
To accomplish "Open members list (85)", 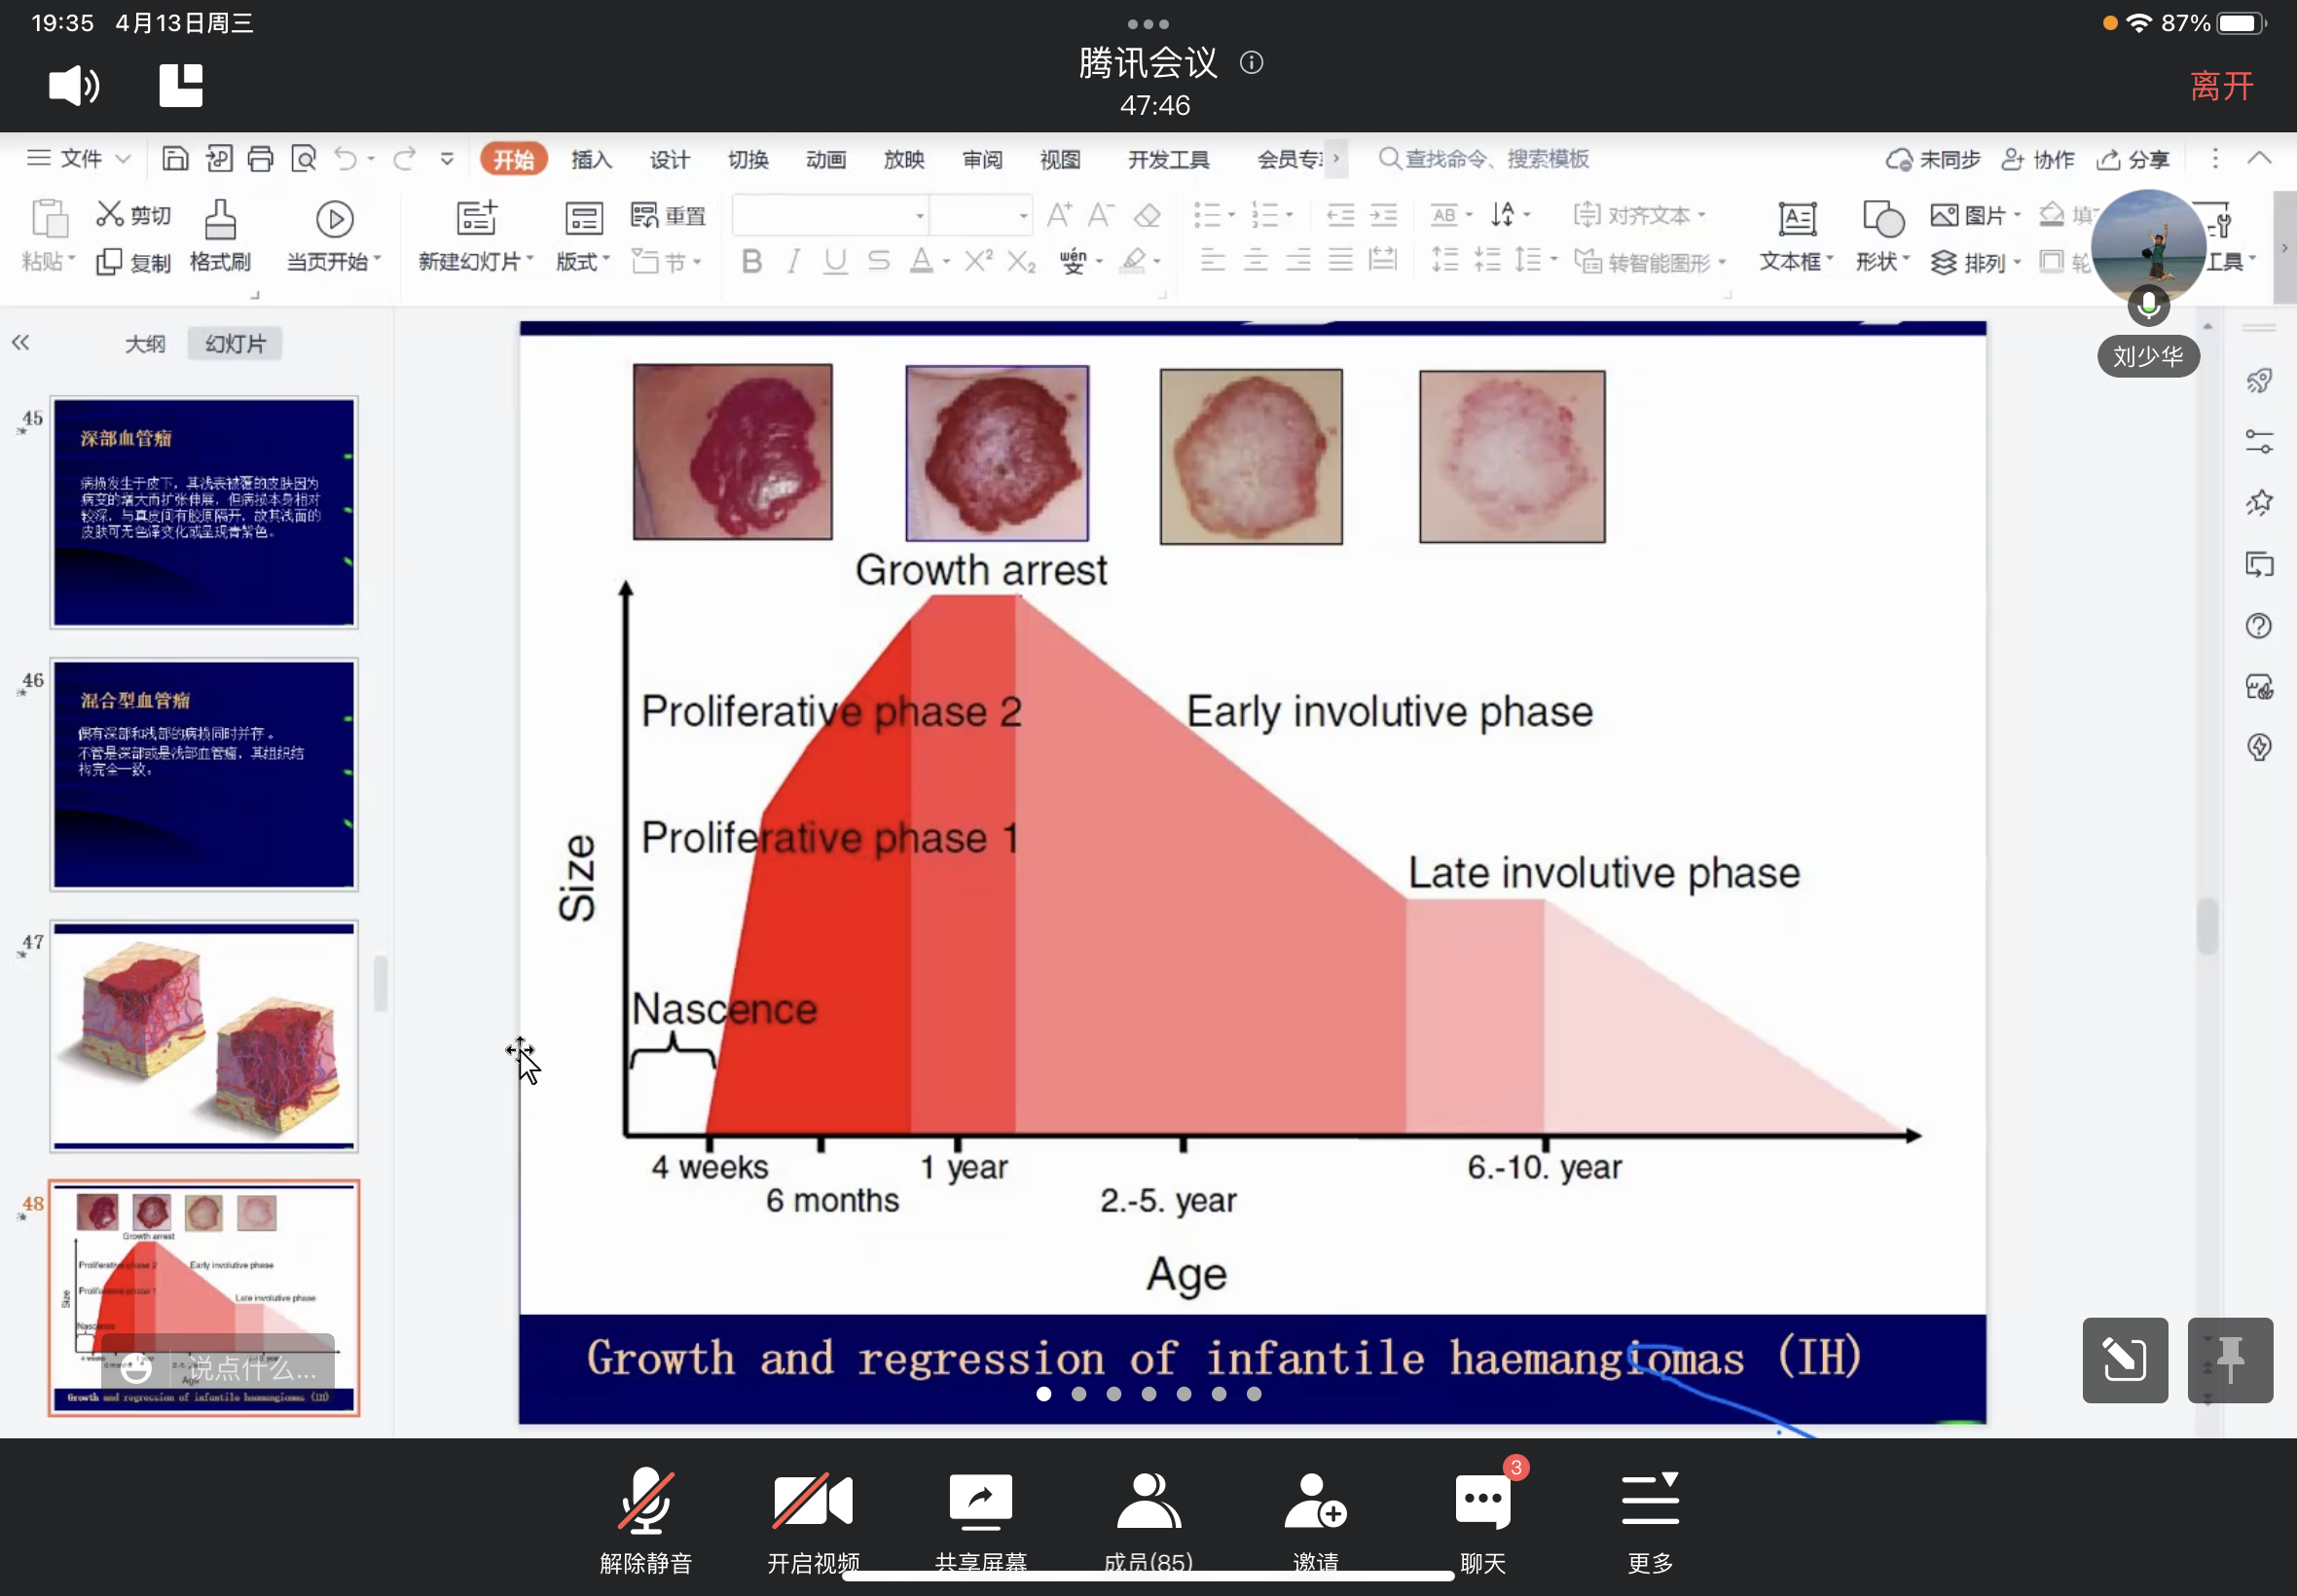I will (1148, 1501).
